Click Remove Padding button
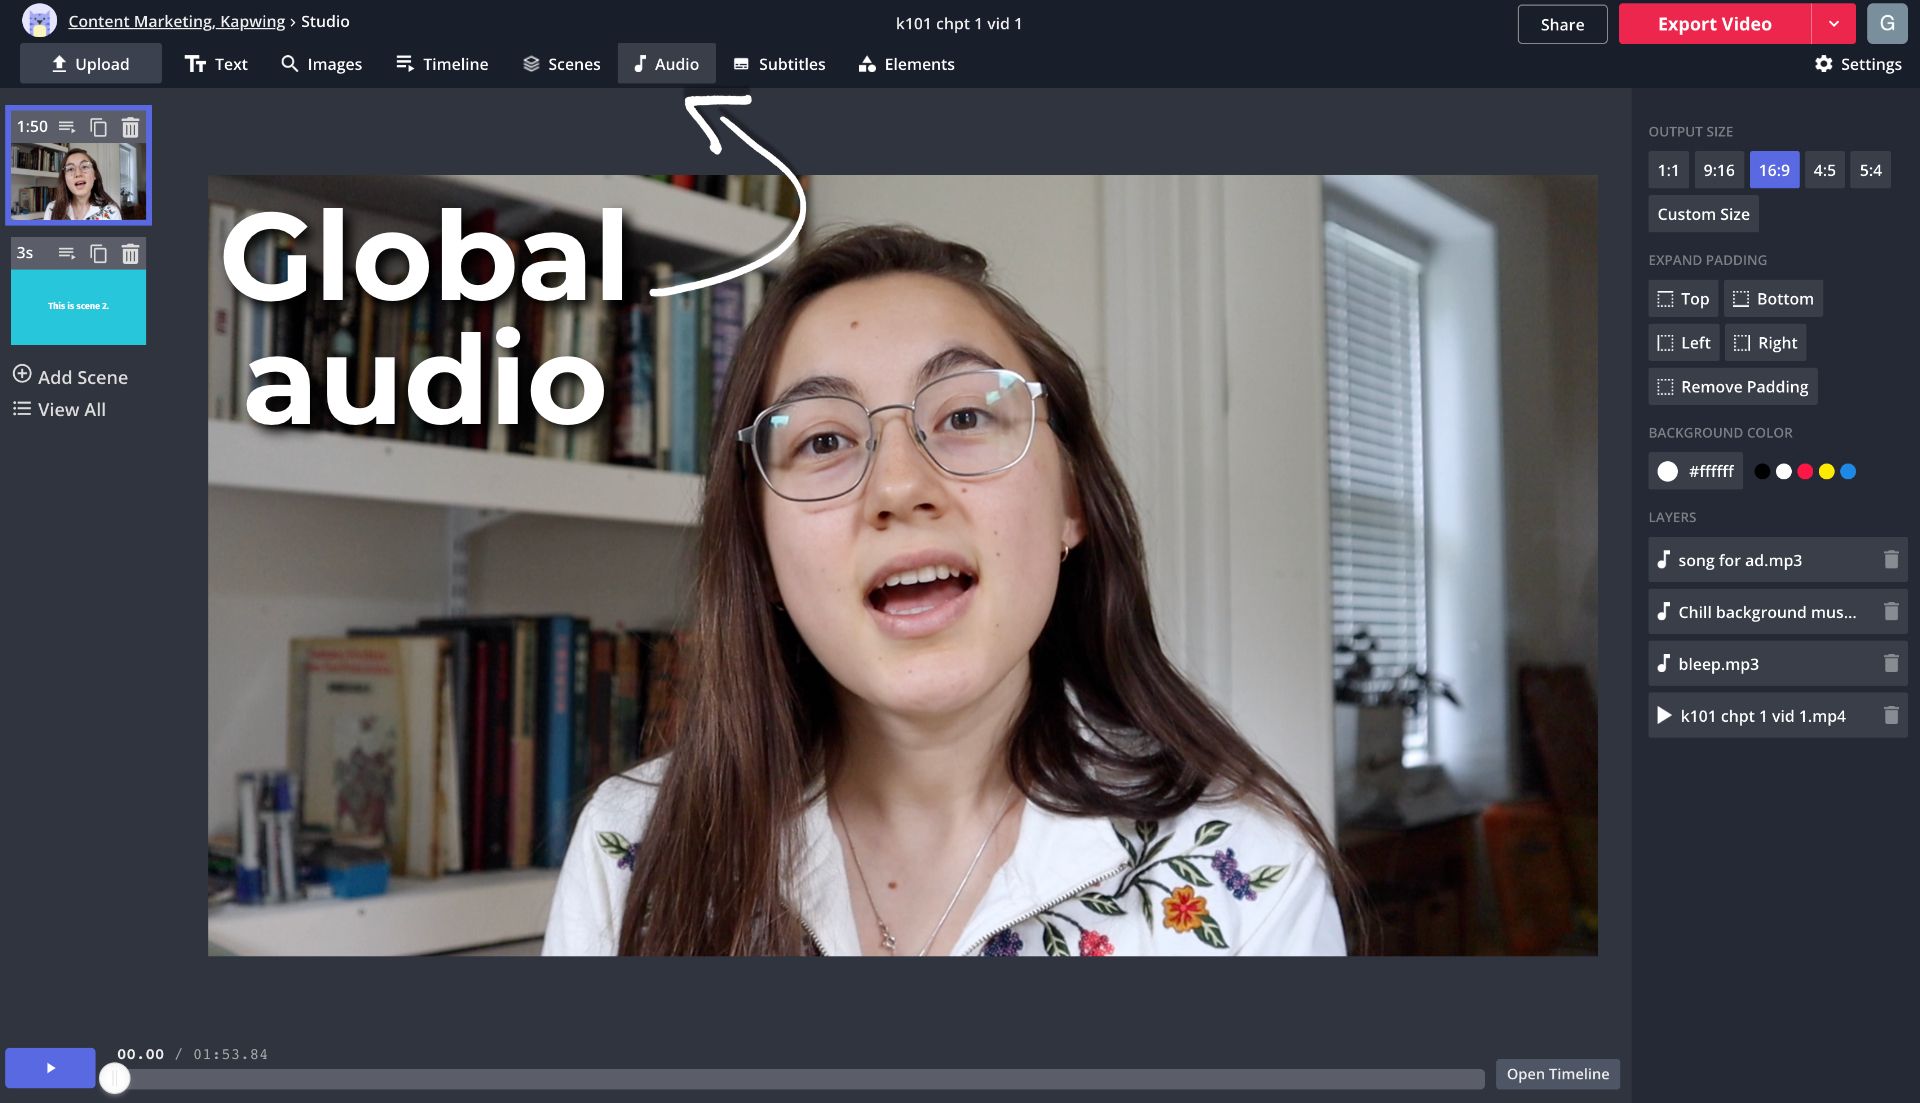 [1732, 387]
